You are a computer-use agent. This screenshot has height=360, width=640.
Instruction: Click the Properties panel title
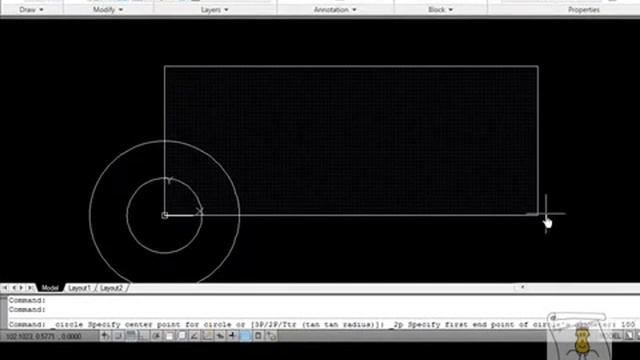click(x=584, y=9)
